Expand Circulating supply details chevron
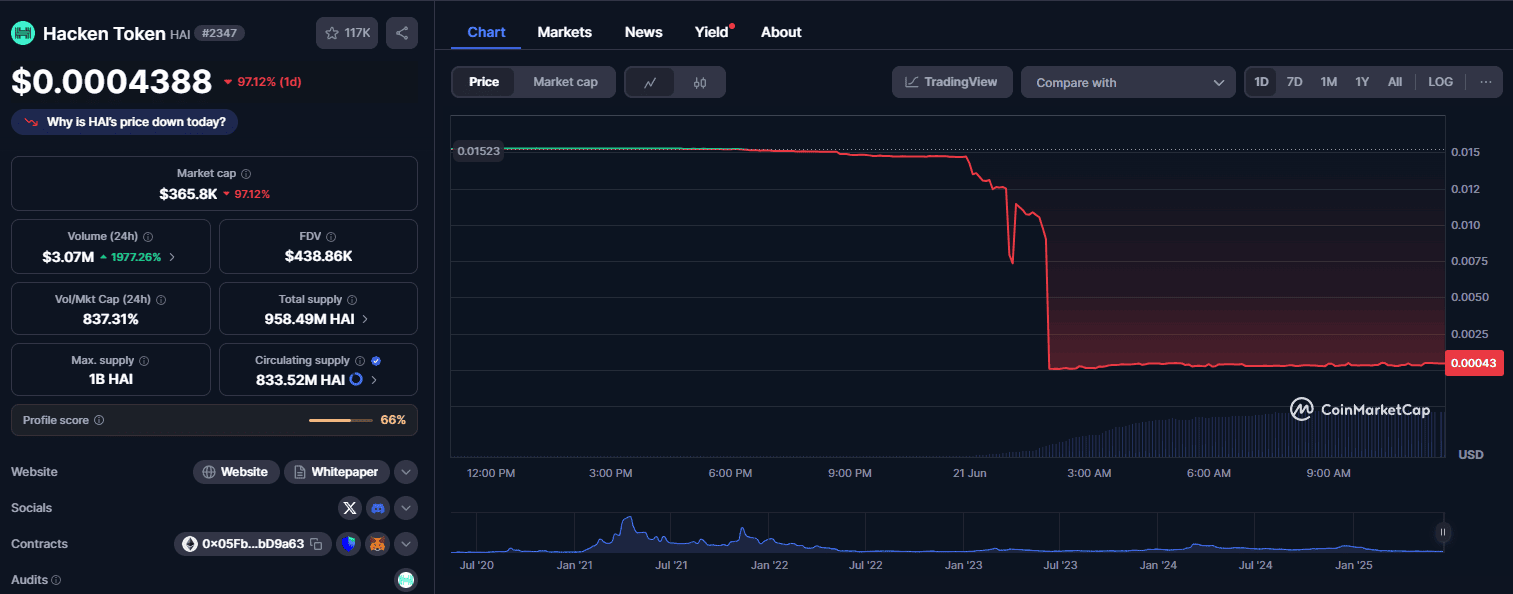The width and height of the screenshot is (1513, 594). coord(374,380)
